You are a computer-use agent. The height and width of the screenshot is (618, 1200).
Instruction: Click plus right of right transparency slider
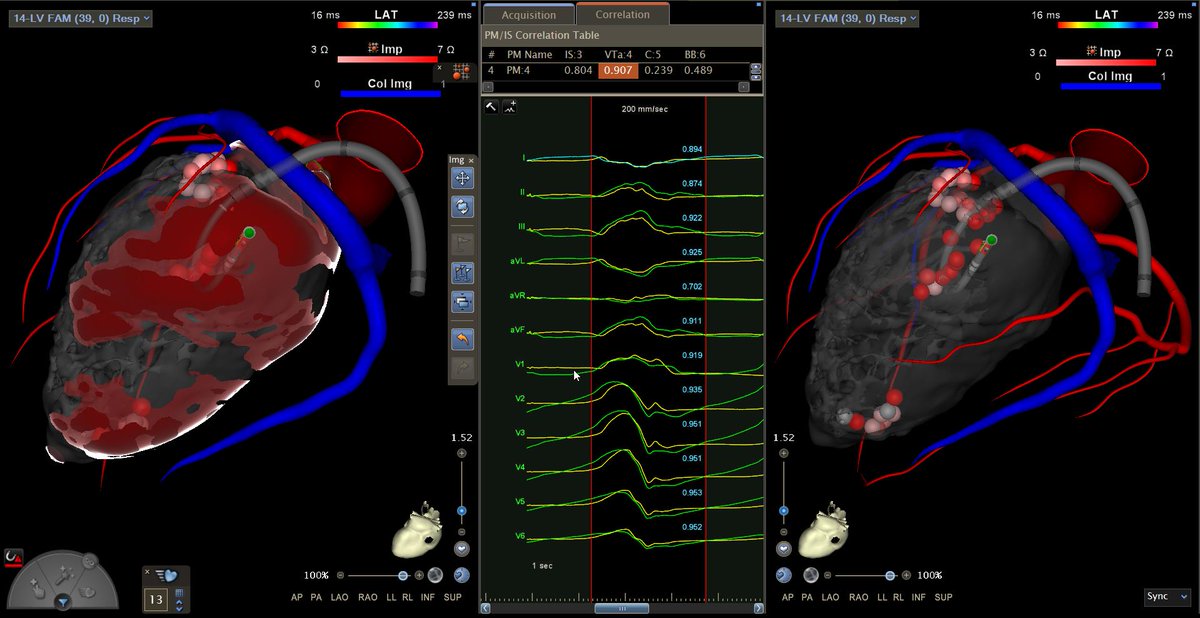906,575
